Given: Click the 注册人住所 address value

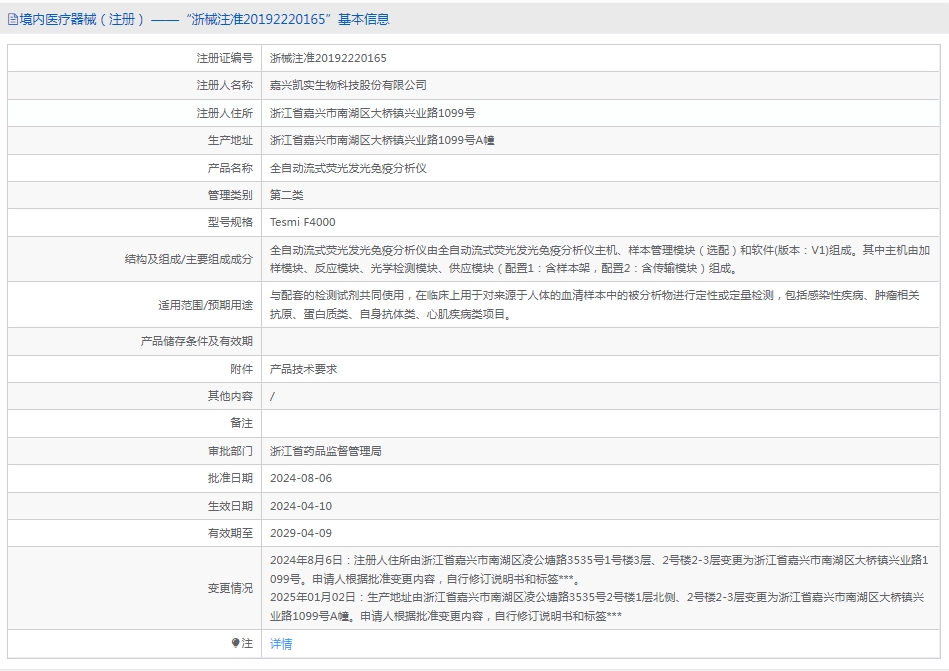Looking at the screenshot, I should click(372, 113).
